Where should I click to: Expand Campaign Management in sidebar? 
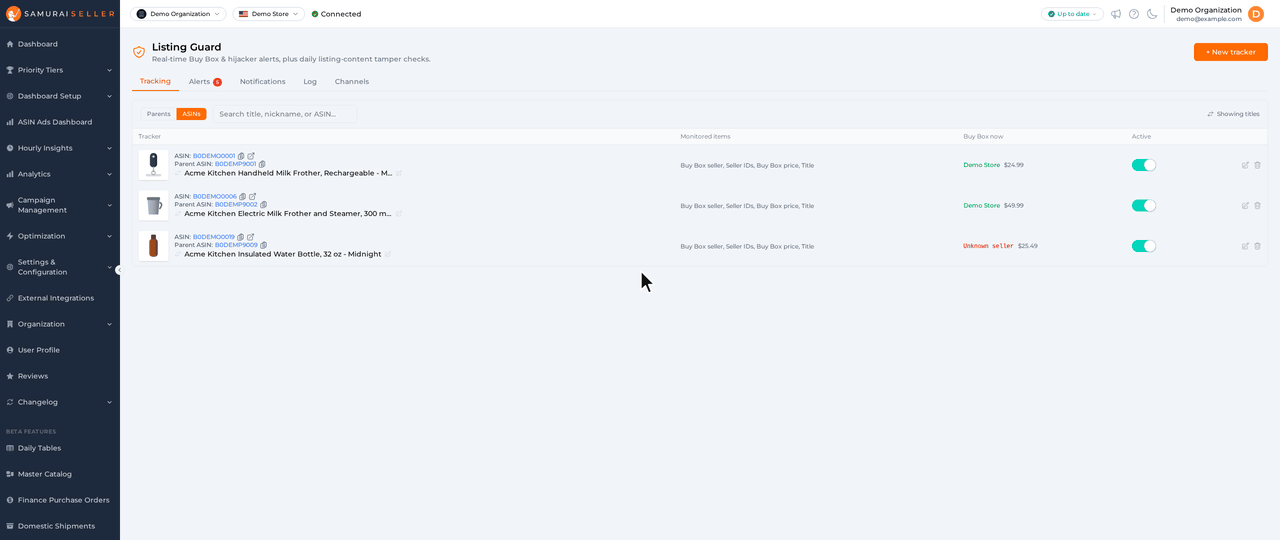tap(60, 205)
